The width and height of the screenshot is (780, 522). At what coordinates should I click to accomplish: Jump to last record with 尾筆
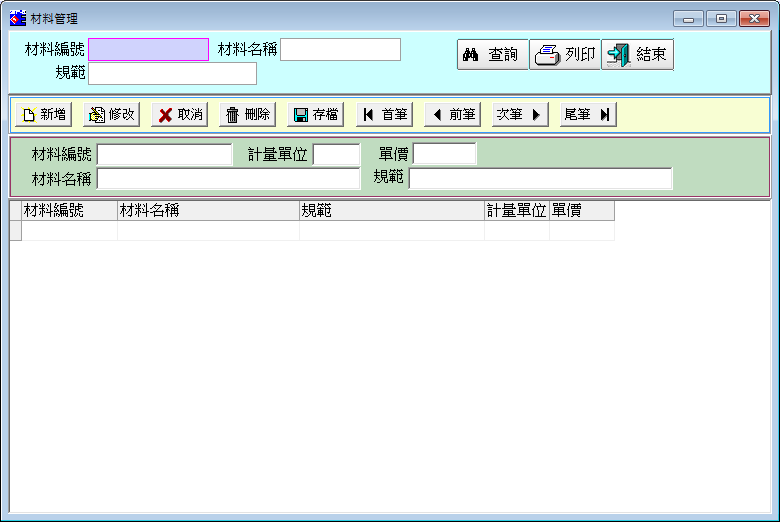(588, 114)
